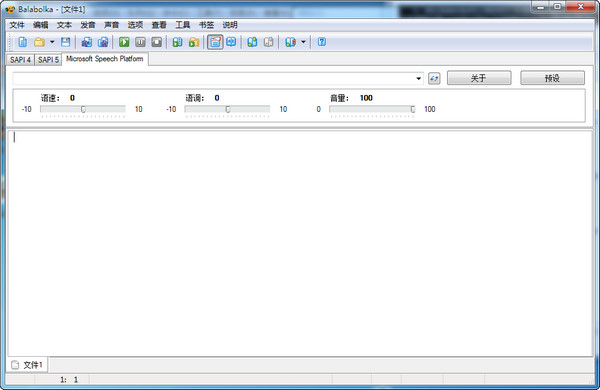The height and width of the screenshot is (390, 600).
Task: Open the 文本 menu
Action: [64, 25]
